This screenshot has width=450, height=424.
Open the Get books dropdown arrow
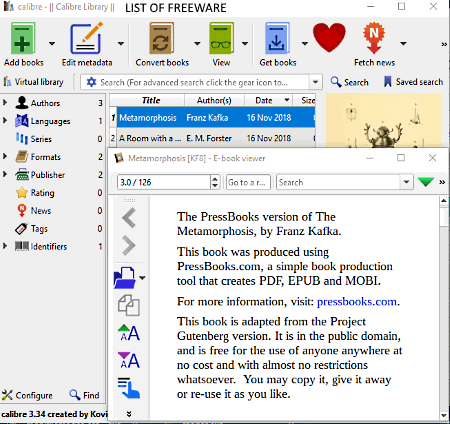coord(304,43)
